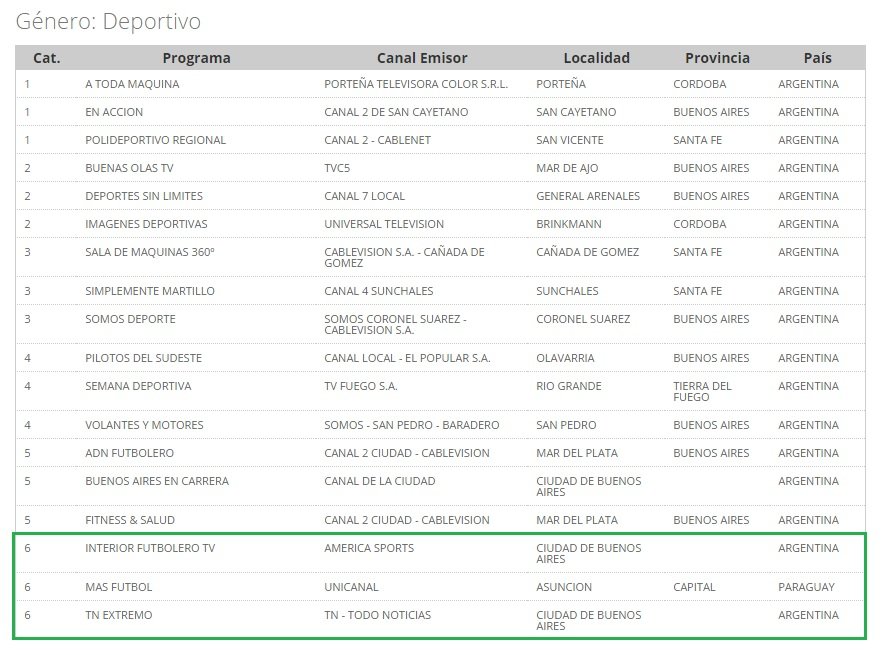This screenshot has width=882, height=655.
Task: Select the BUENAS OLAS TV program entry
Action: click(129, 168)
